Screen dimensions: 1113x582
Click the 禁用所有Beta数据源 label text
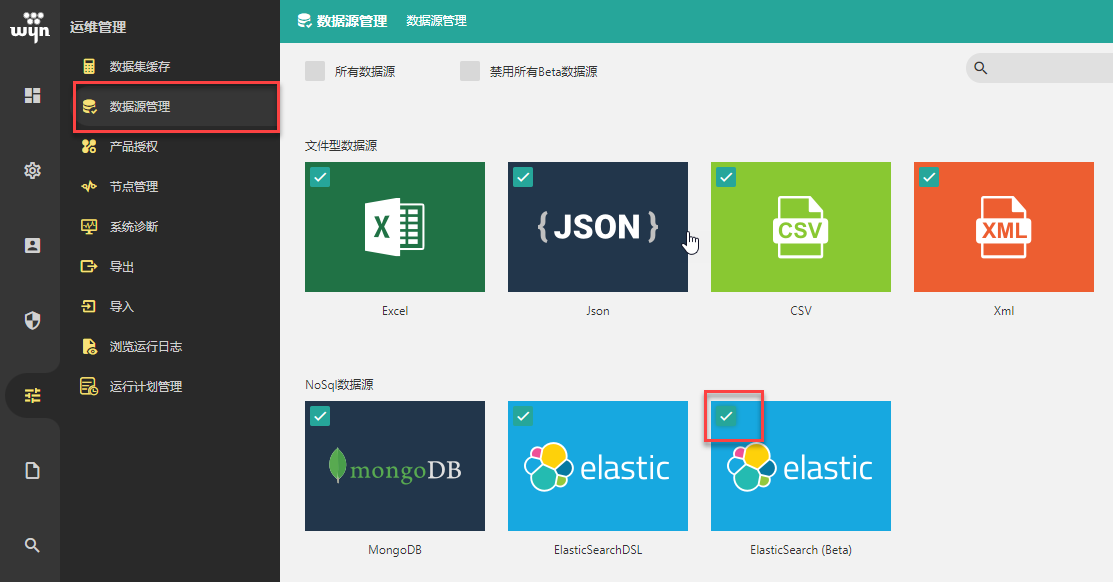pos(544,72)
